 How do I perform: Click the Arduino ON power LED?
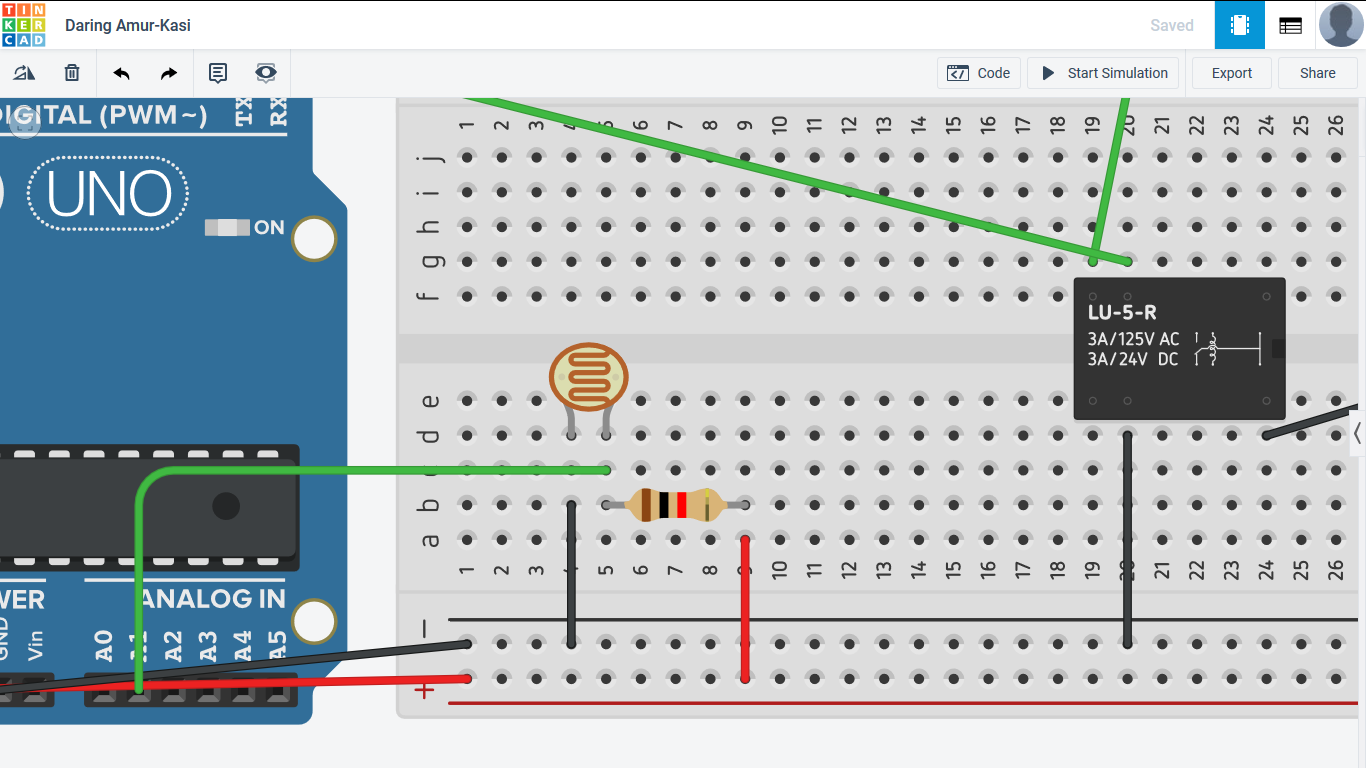coord(227,227)
